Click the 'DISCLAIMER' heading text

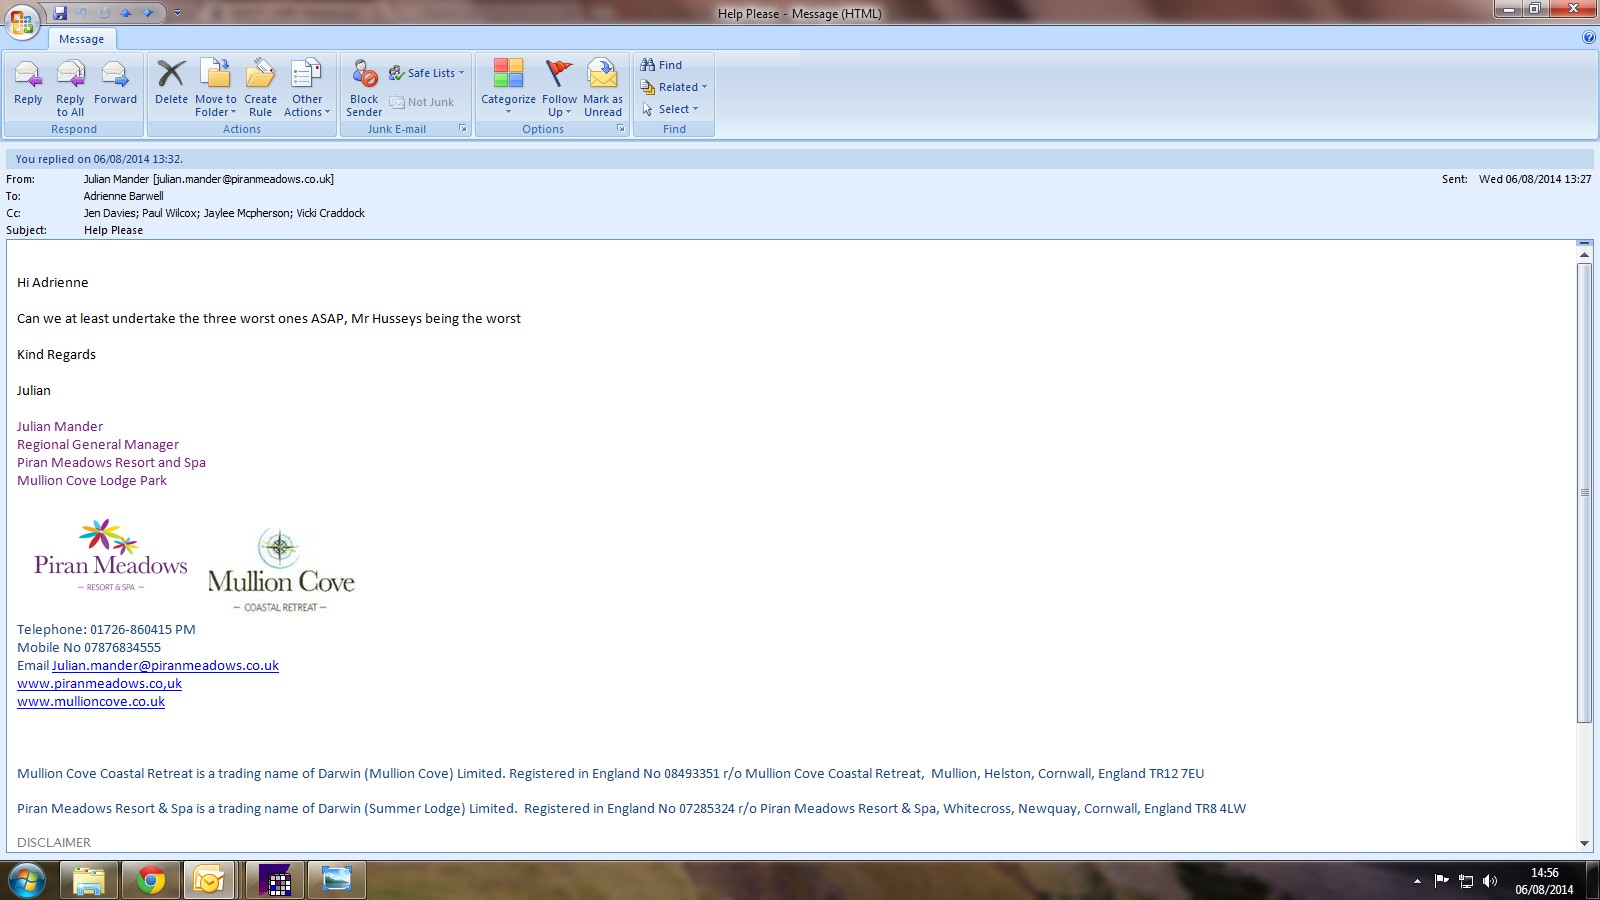54,843
